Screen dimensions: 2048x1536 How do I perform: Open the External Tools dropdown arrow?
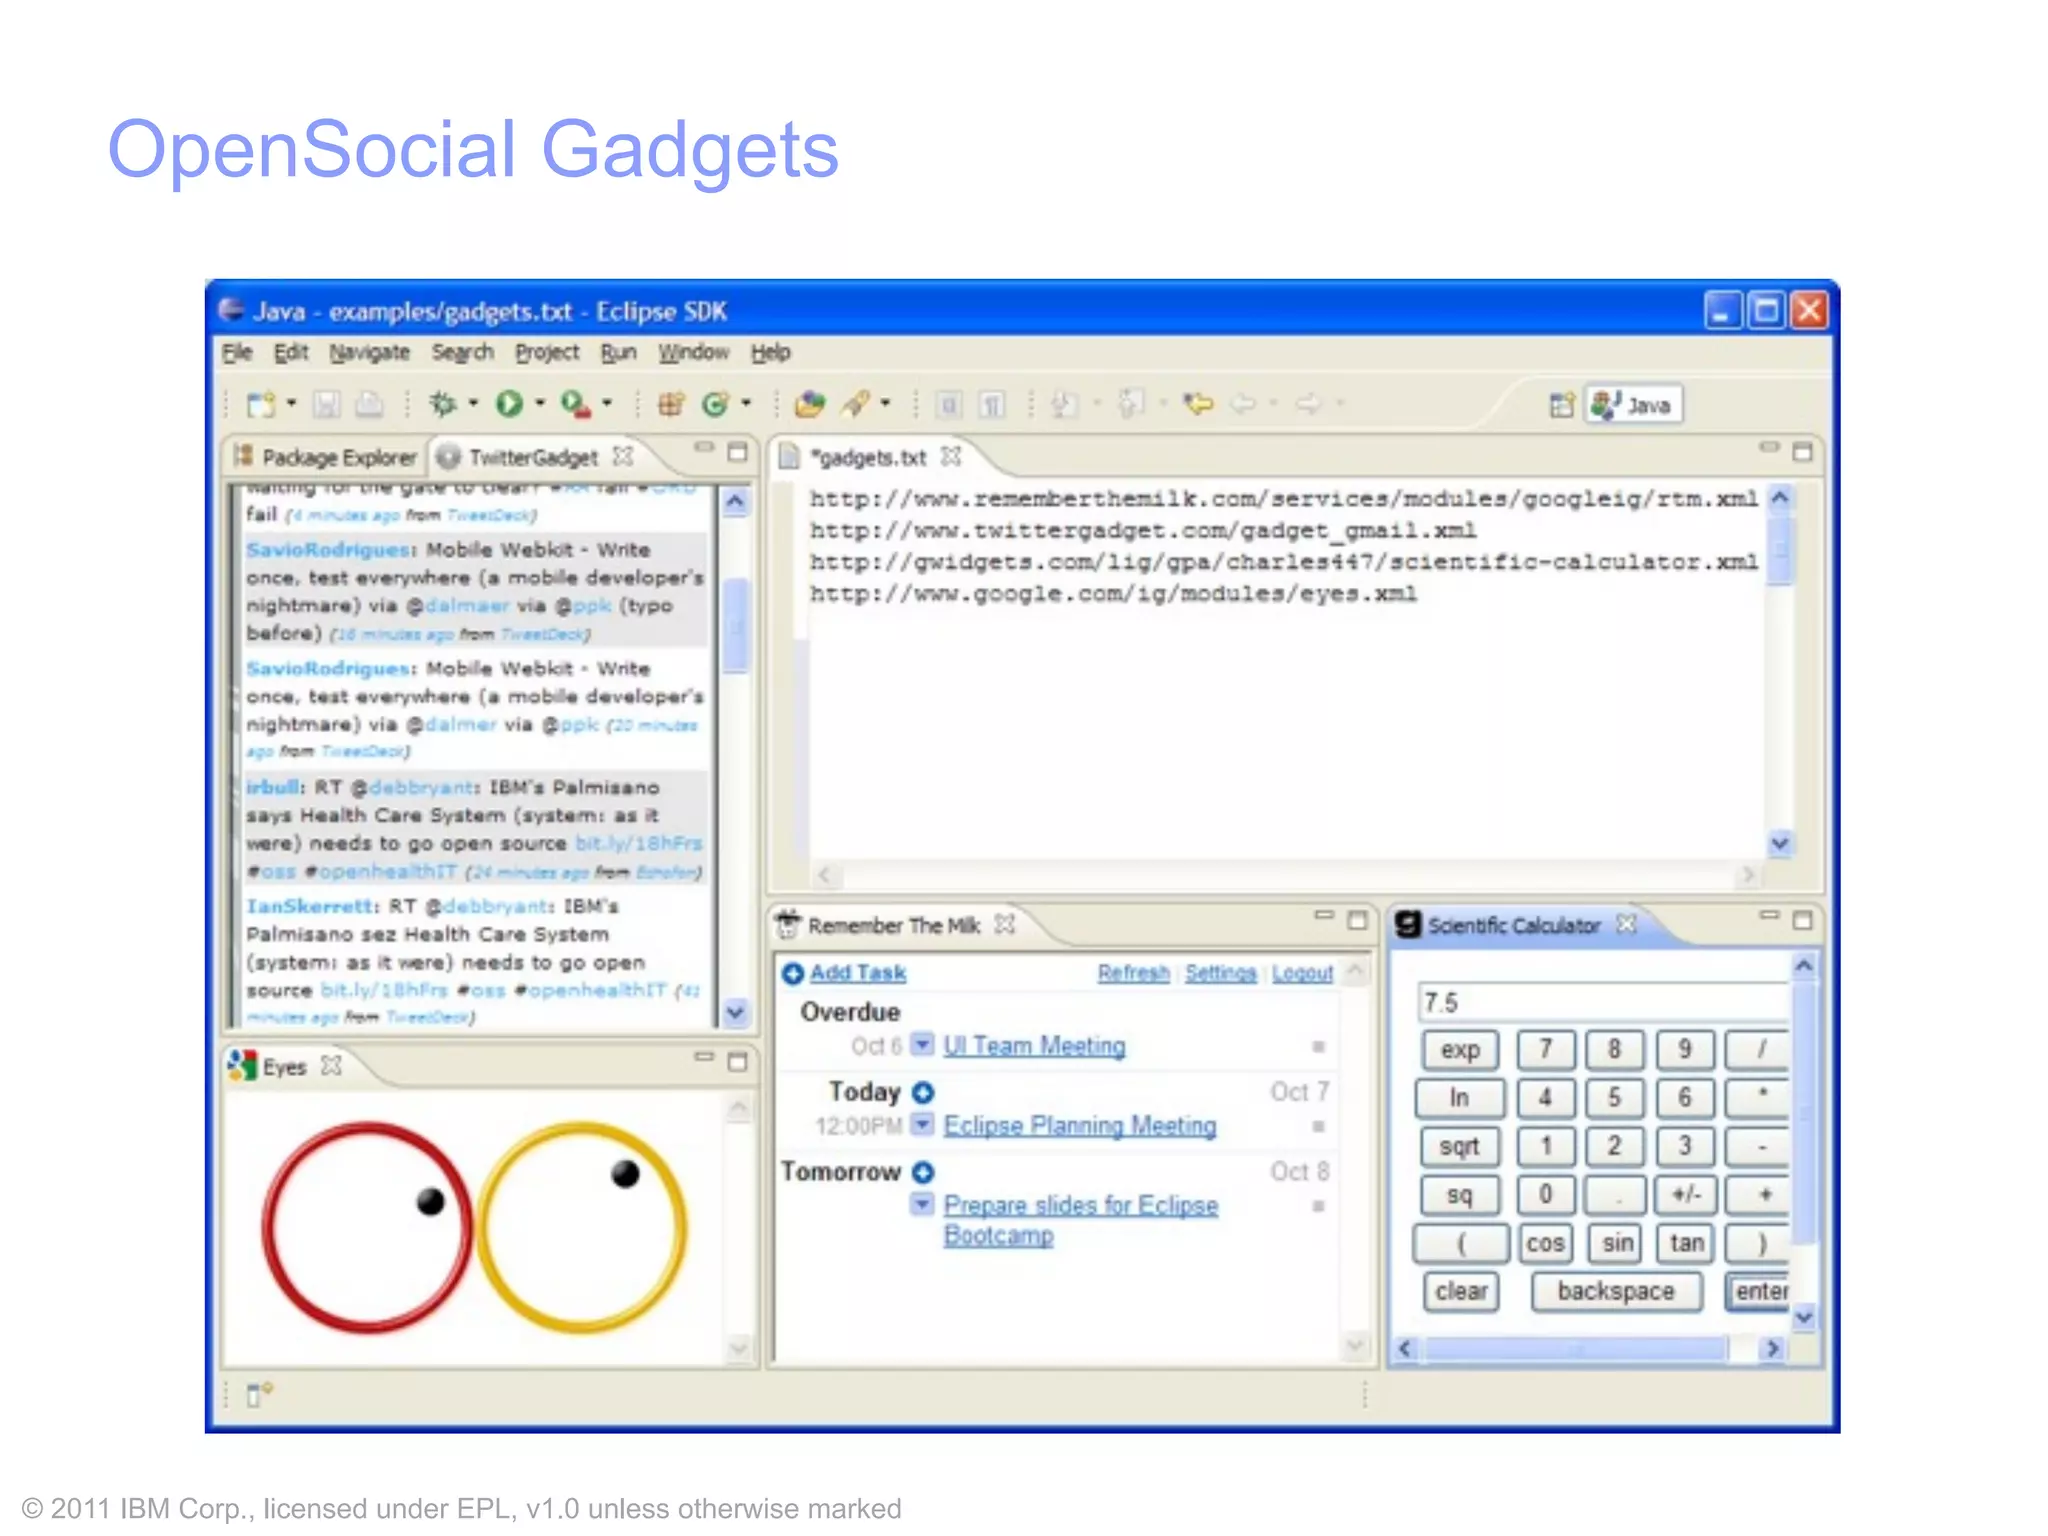607,404
